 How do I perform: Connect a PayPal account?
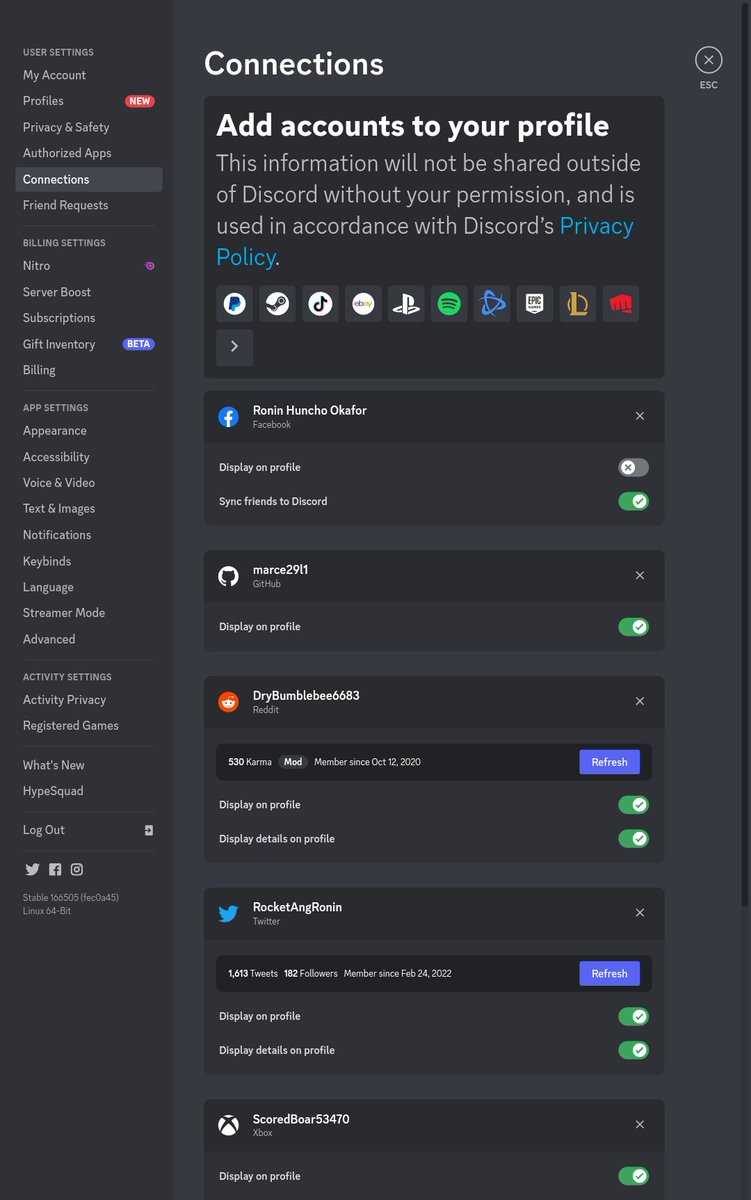coord(234,304)
